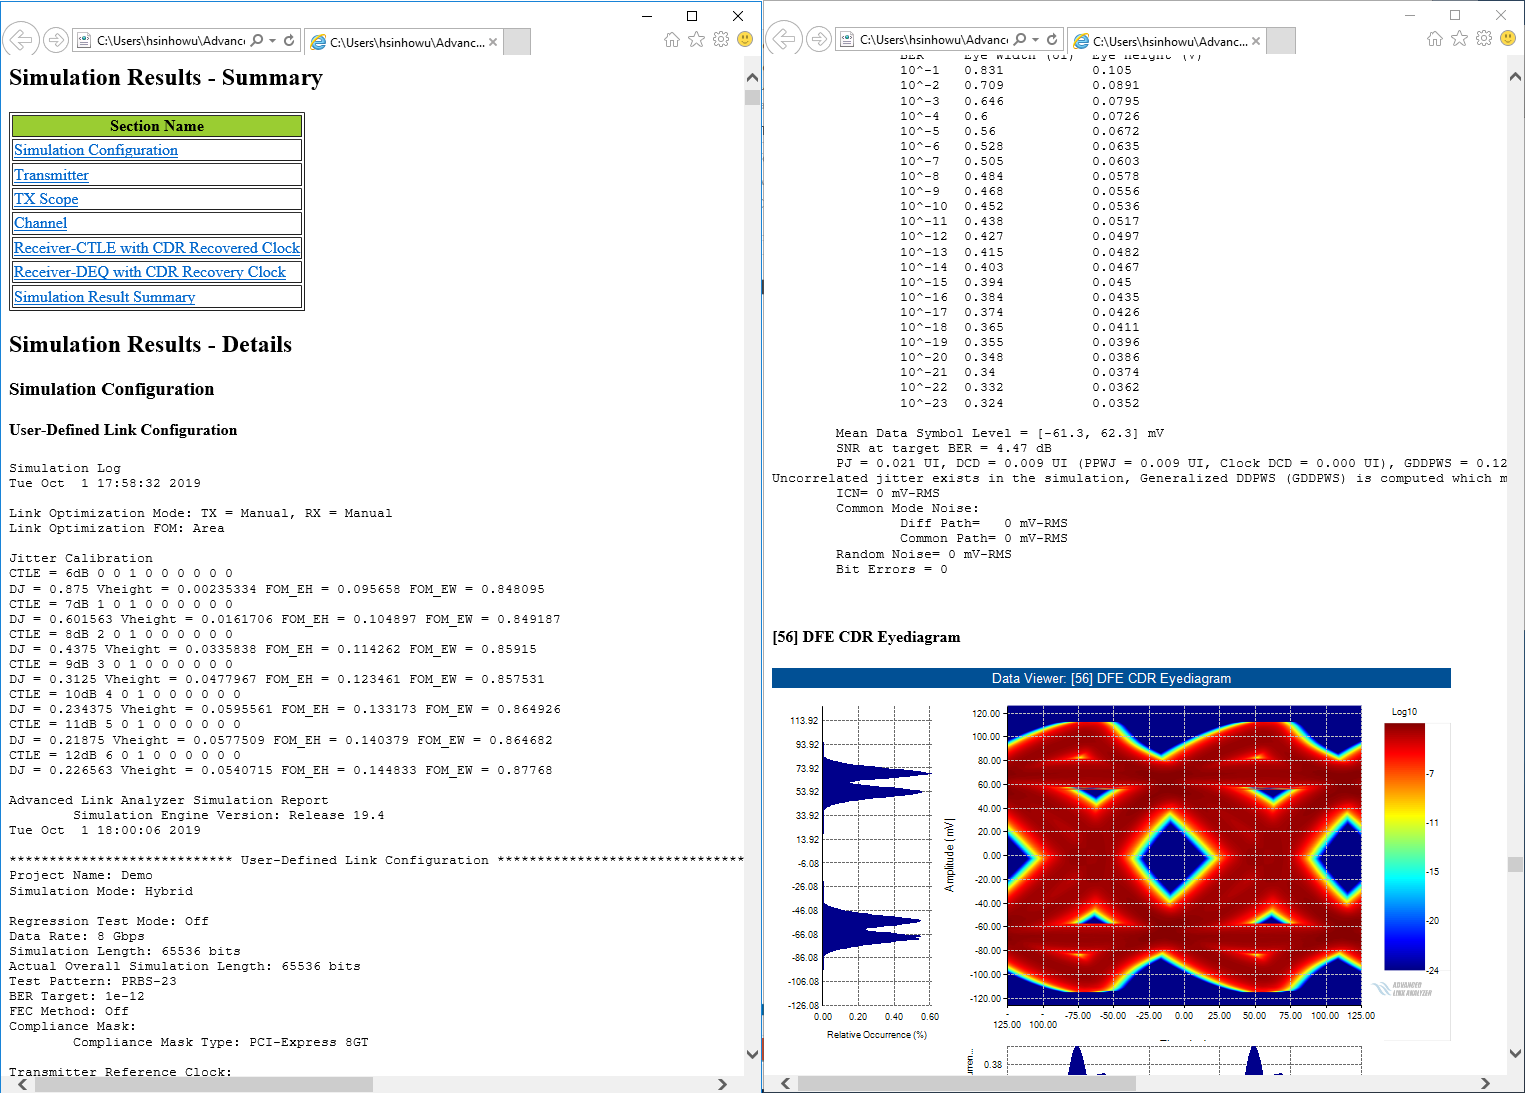The height and width of the screenshot is (1093, 1525).
Task: Open the Simulation Configuration link
Action: coord(96,150)
